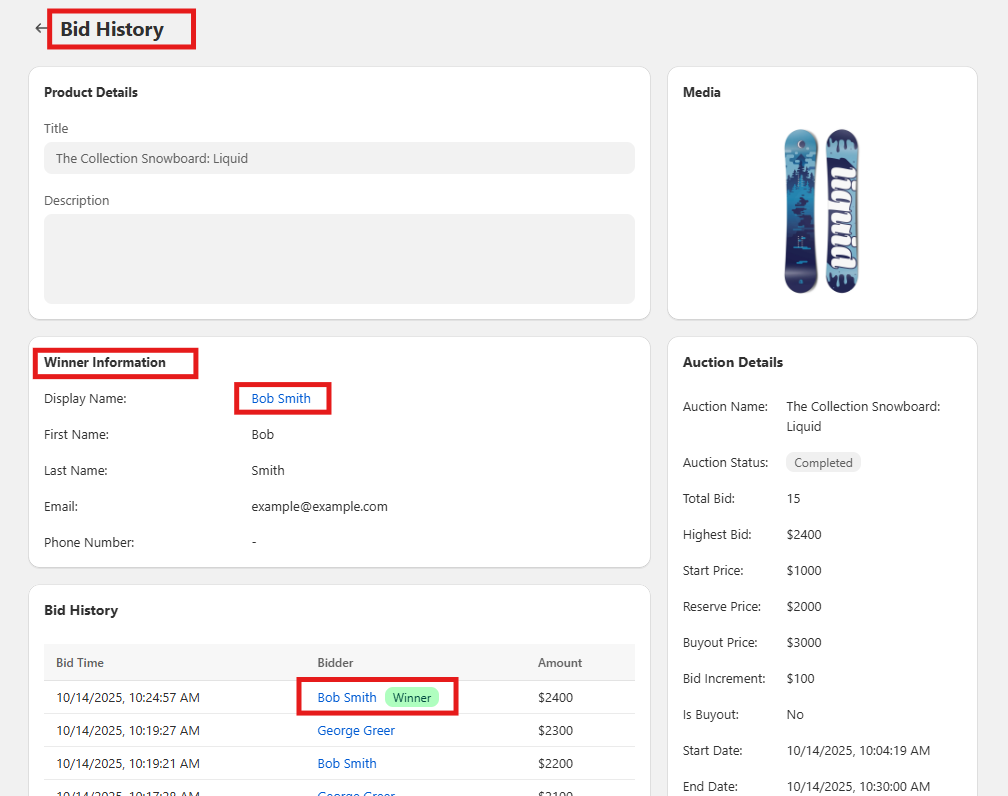
Task: Click the Bid Time column header
Action: (80, 662)
